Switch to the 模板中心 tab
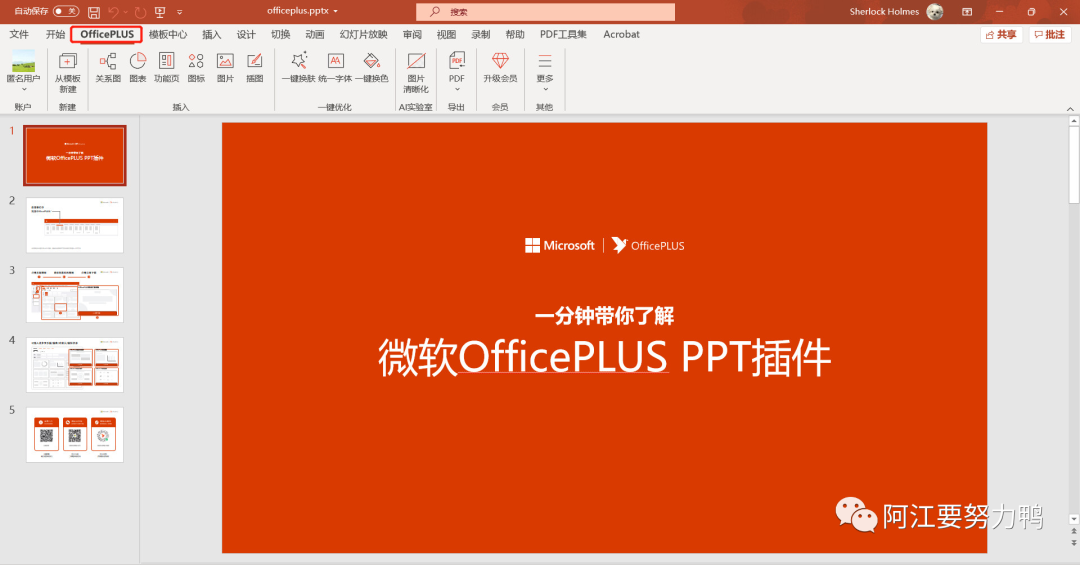Image resolution: width=1080 pixels, height=565 pixels. [x=168, y=34]
